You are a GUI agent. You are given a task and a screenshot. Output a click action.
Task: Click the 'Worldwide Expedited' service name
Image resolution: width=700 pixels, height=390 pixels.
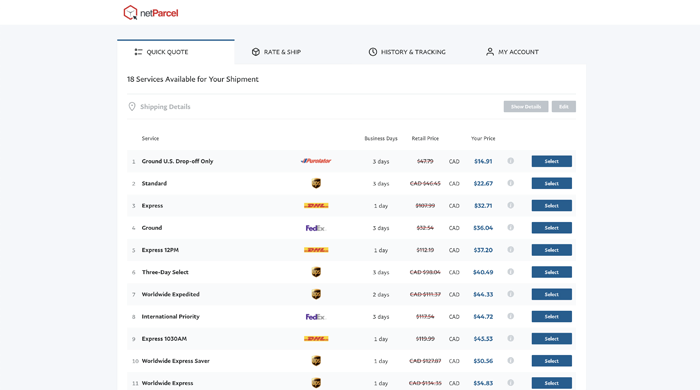point(171,295)
